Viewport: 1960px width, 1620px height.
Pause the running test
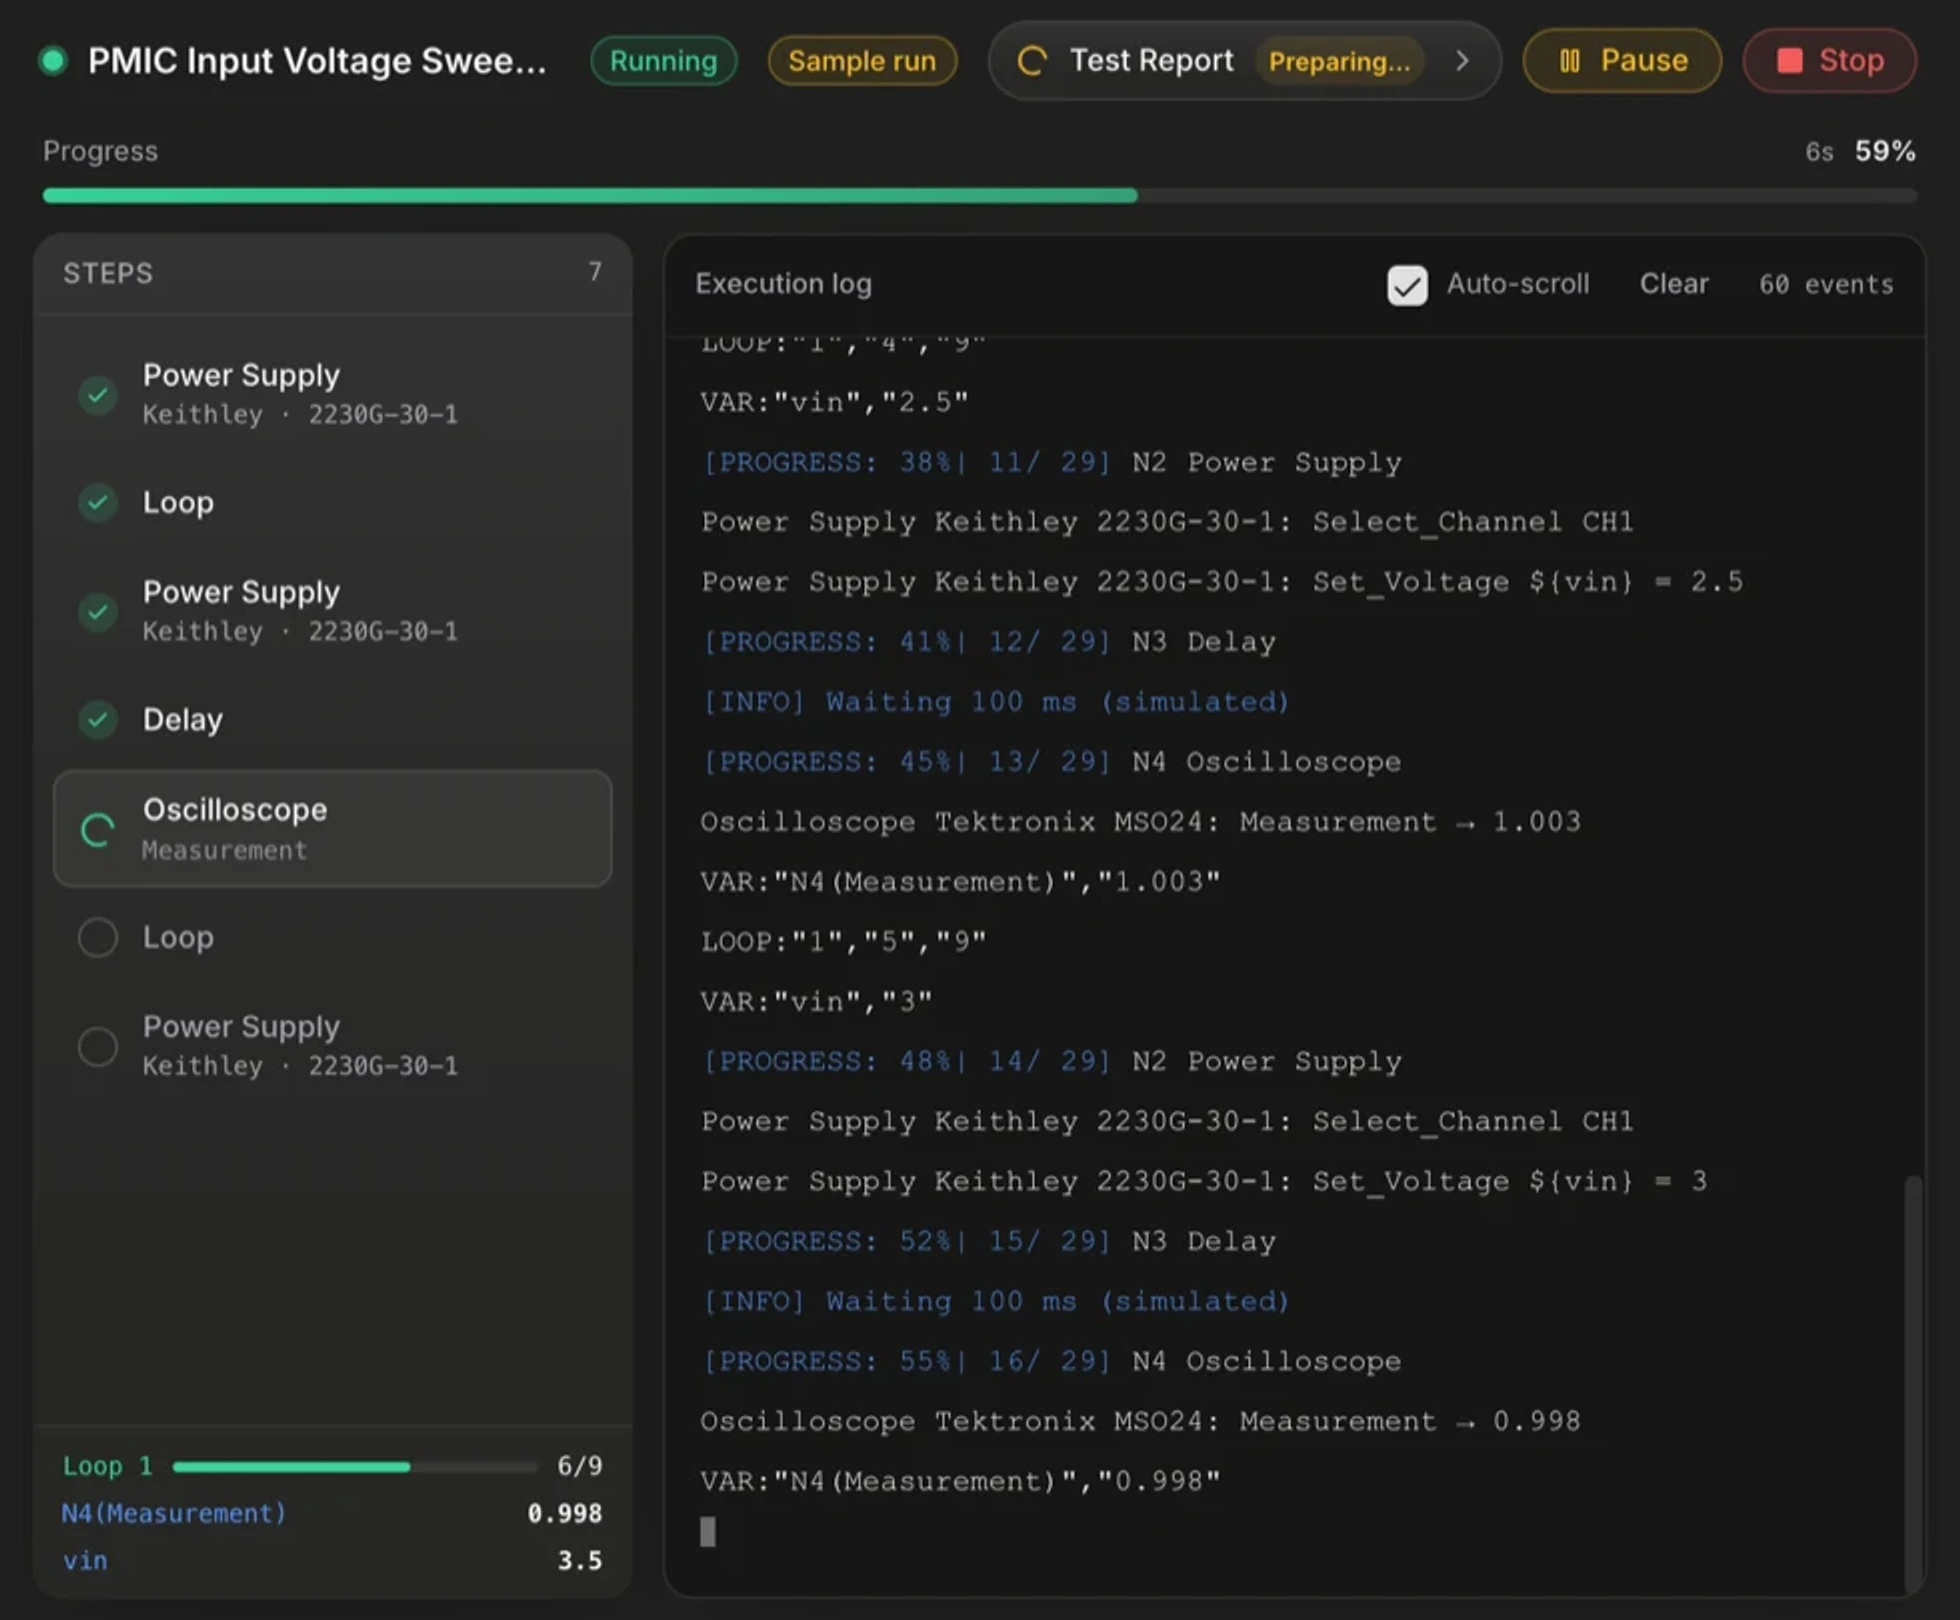point(1621,61)
